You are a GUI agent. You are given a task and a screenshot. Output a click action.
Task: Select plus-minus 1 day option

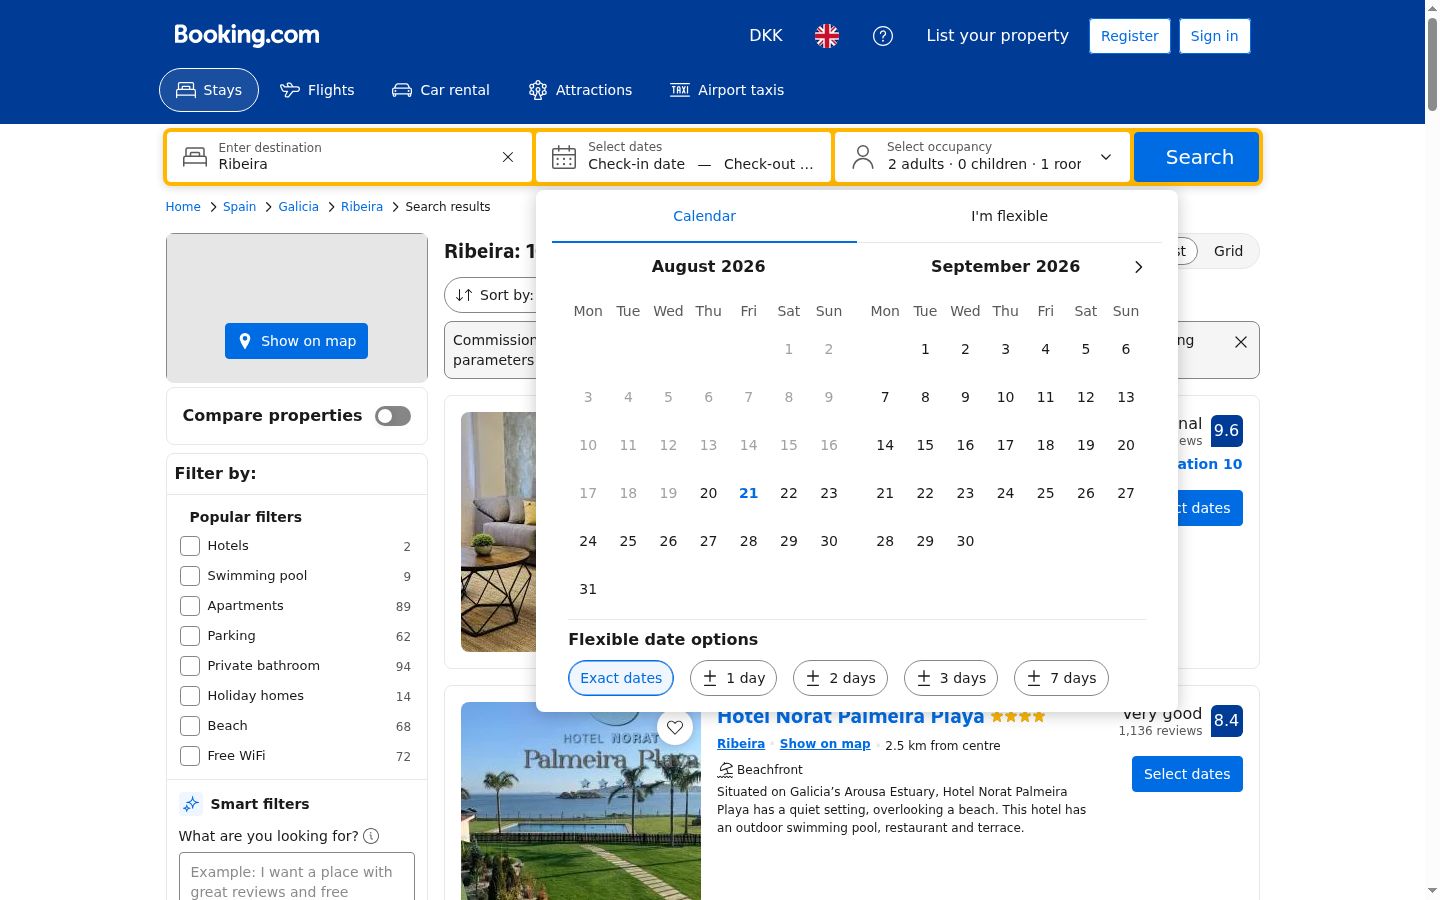click(734, 678)
